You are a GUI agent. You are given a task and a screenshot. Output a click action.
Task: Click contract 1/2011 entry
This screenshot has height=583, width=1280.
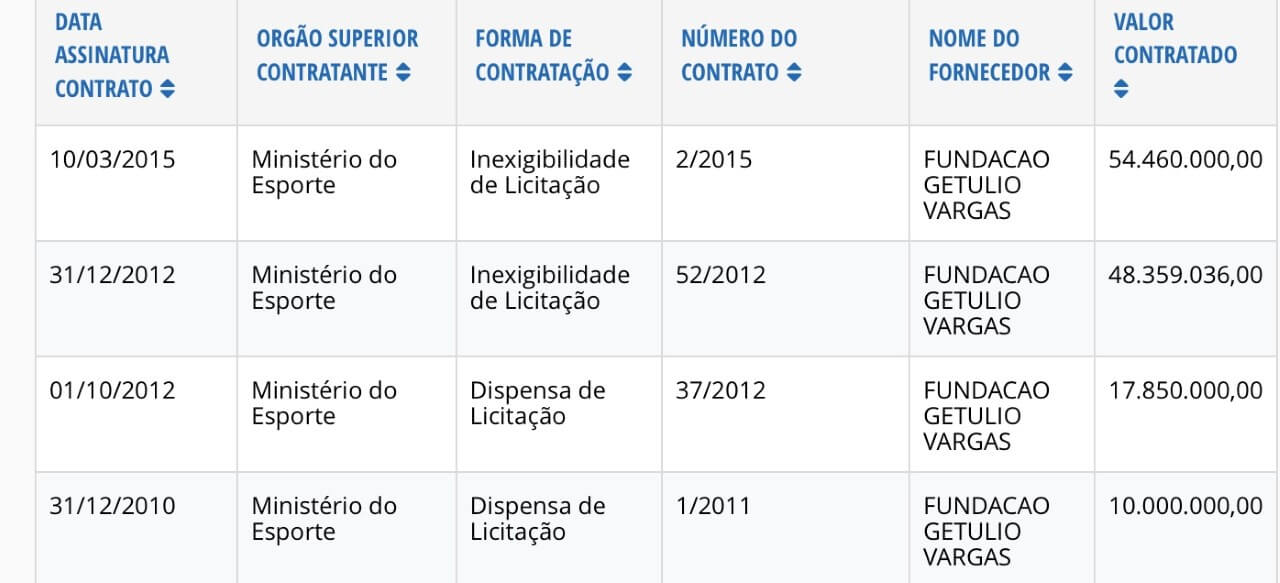(x=714, y=506)
